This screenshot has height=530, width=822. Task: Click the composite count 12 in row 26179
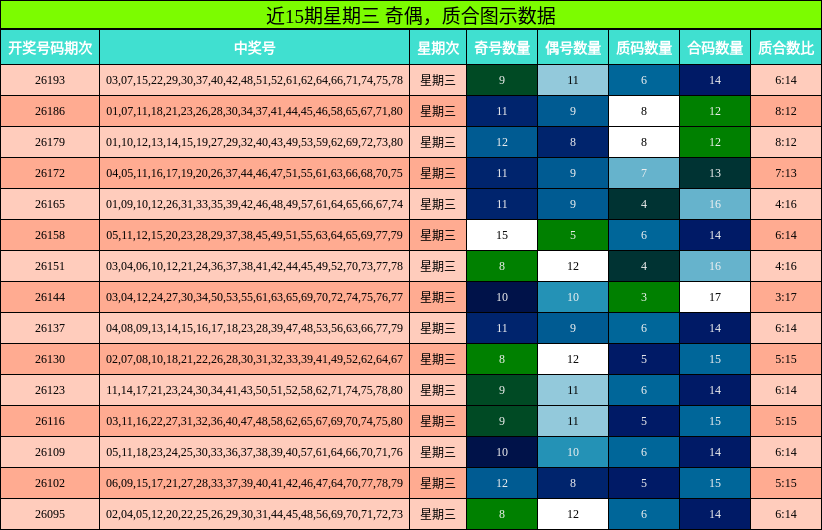[x=715, y=142]
